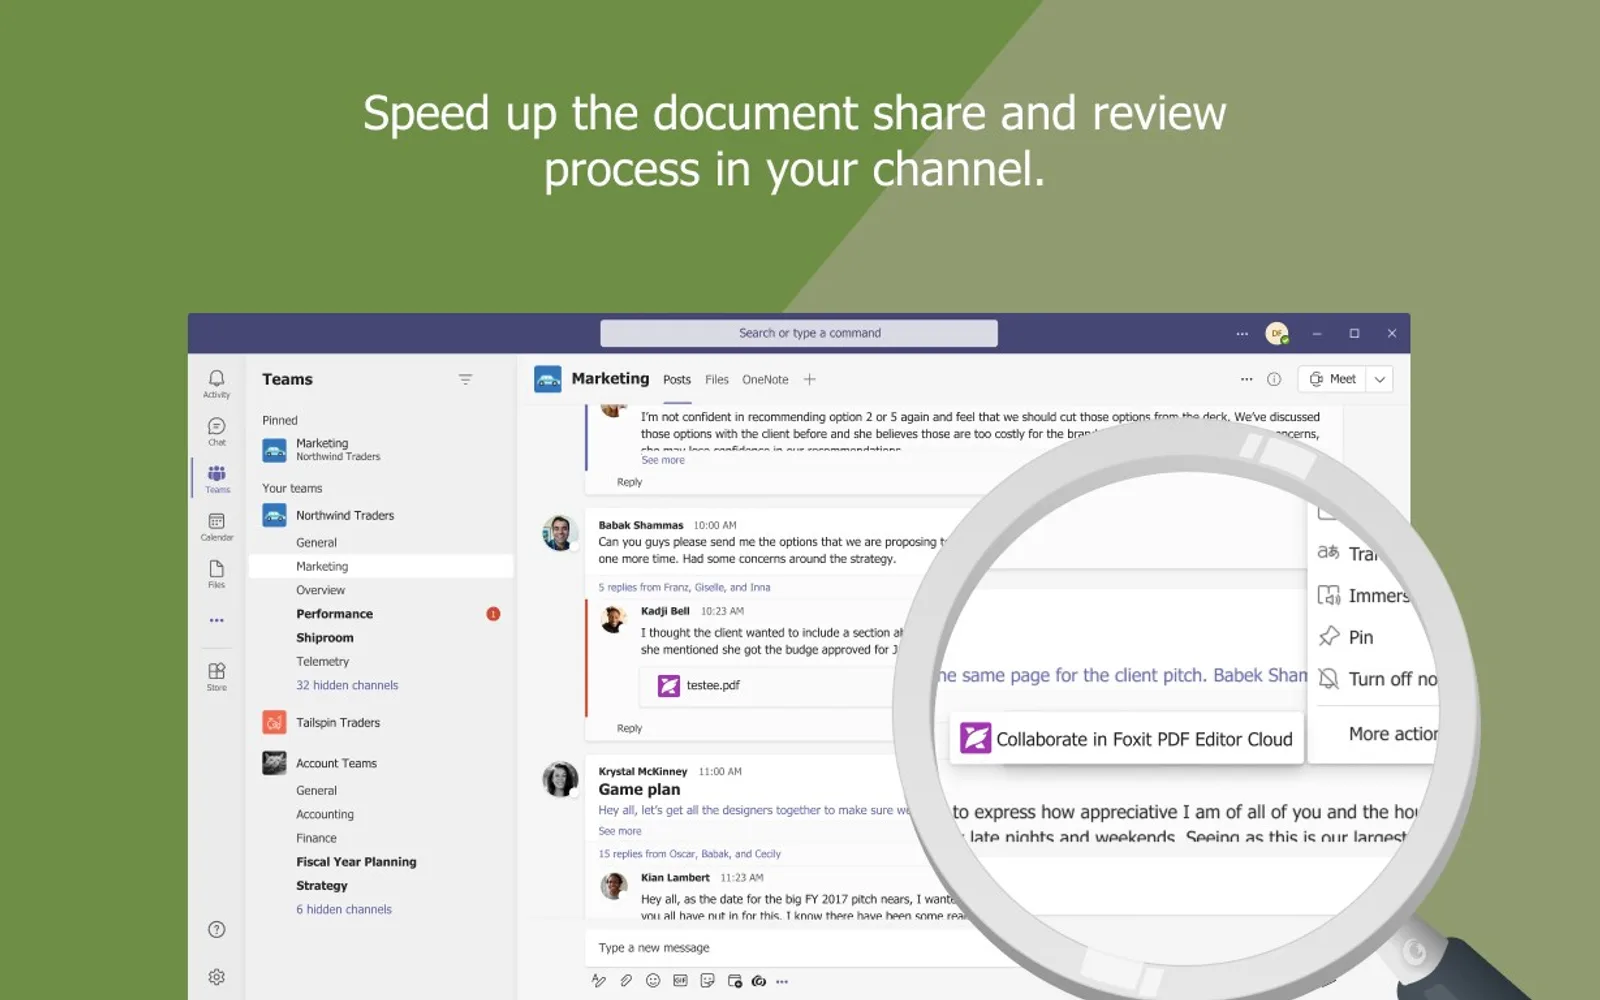Open the Help question mark icon

pyautogui.click(x=216, y=930)
